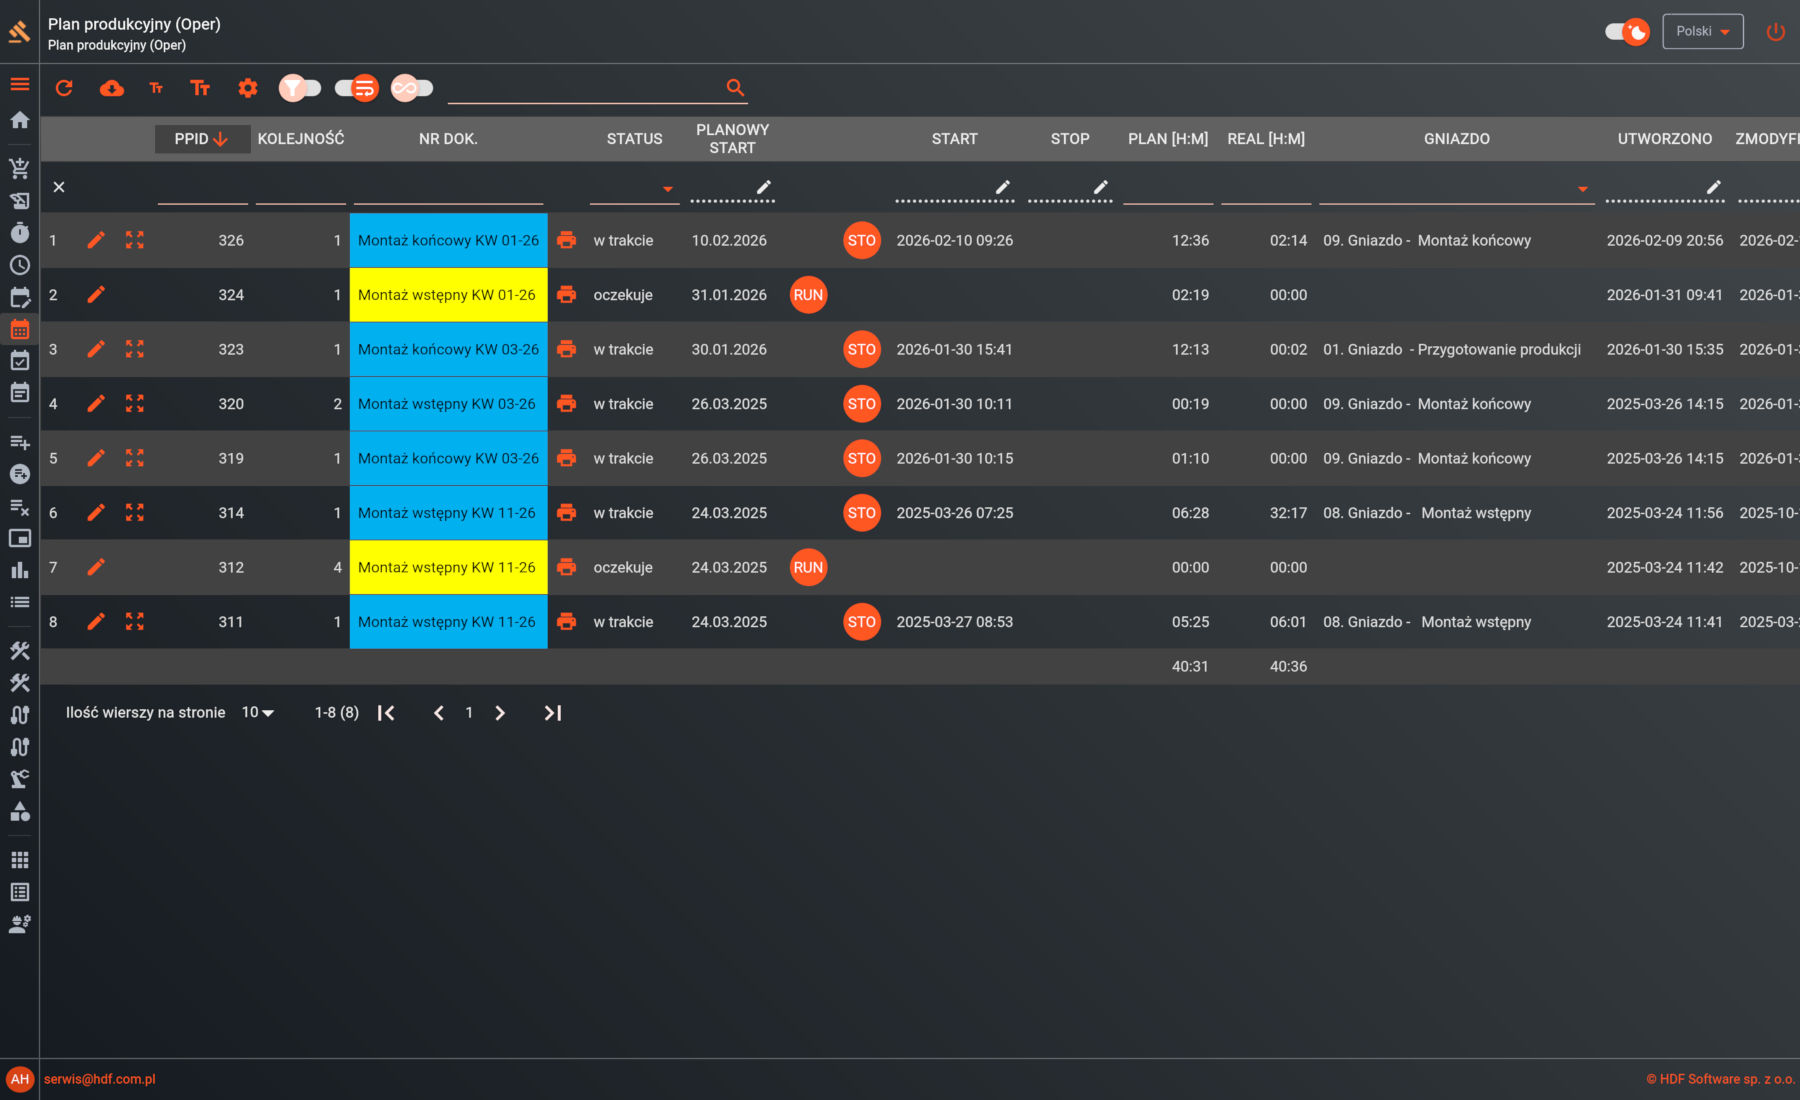Toggle the filter switch in toolbar
This screenshot has height=1100, width=1800.
pos(300,88)
